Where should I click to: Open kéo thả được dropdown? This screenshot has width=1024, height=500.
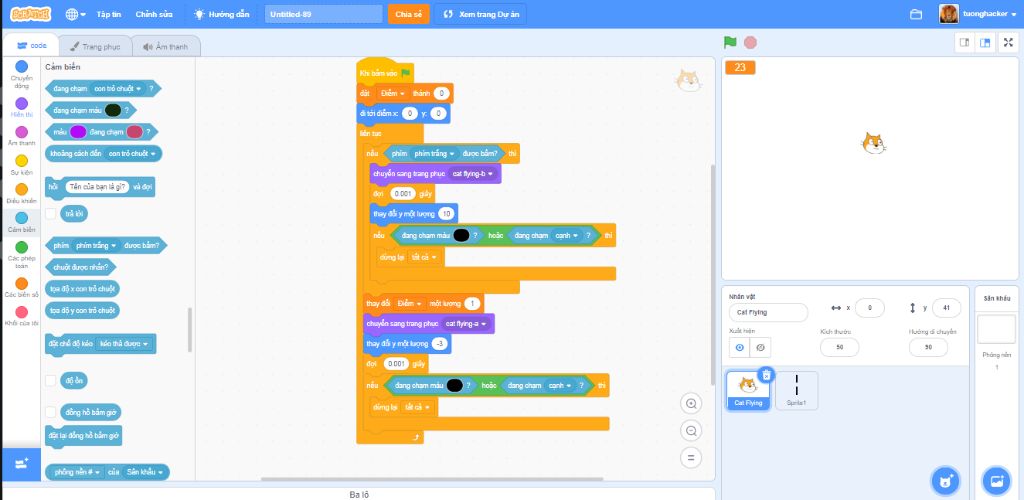point(123,343)
